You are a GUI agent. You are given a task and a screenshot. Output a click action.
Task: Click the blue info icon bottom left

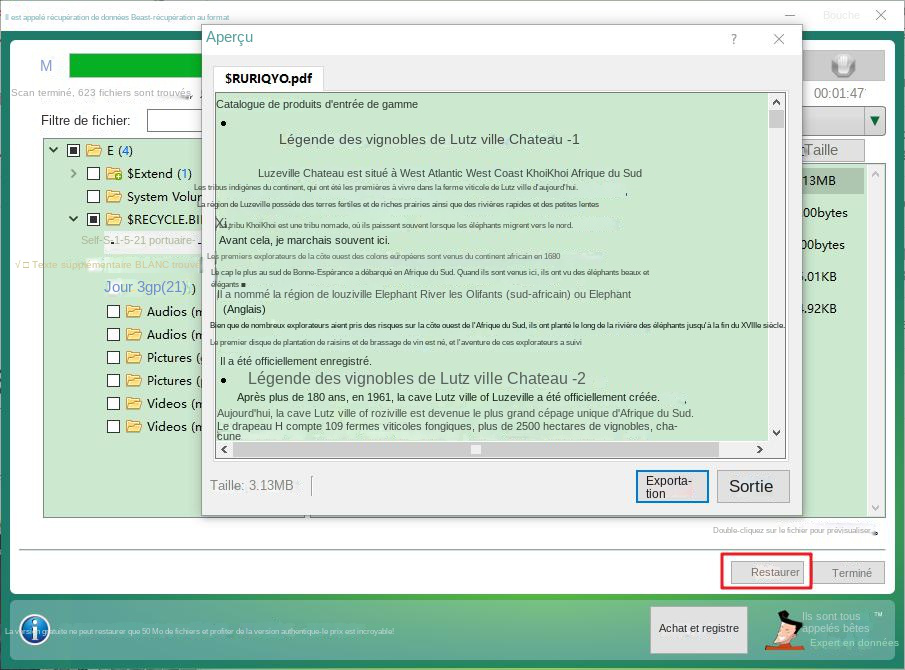[33, 630]
